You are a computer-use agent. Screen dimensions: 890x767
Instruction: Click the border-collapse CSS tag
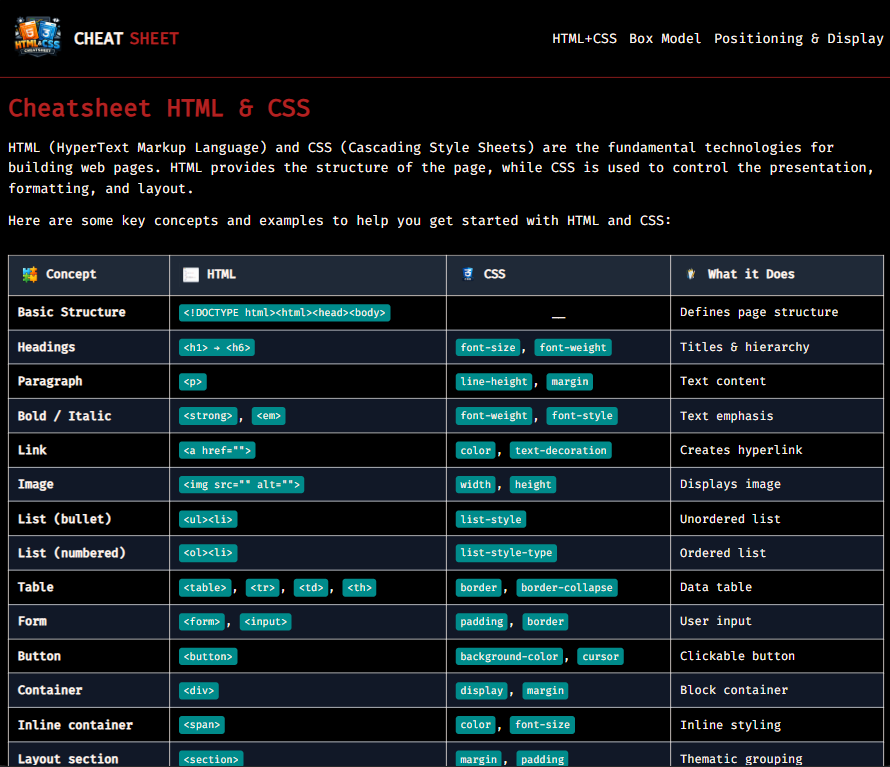[x=567, y=588]
